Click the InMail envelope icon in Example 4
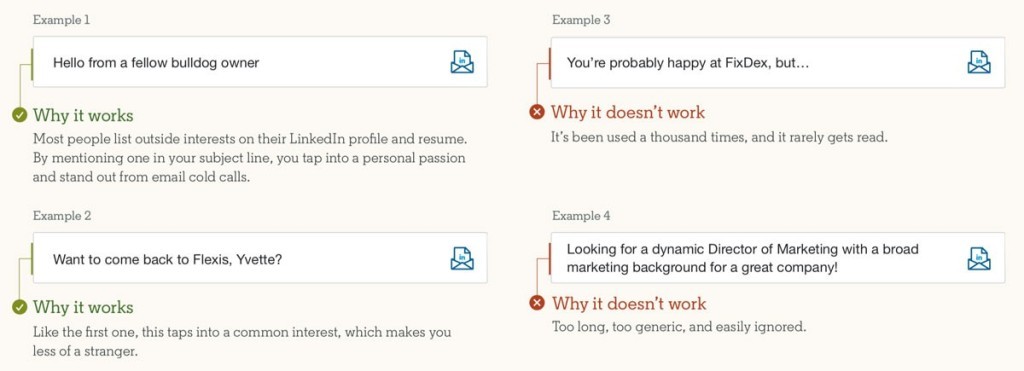The image size is (1024, 371). pos(979,258)
